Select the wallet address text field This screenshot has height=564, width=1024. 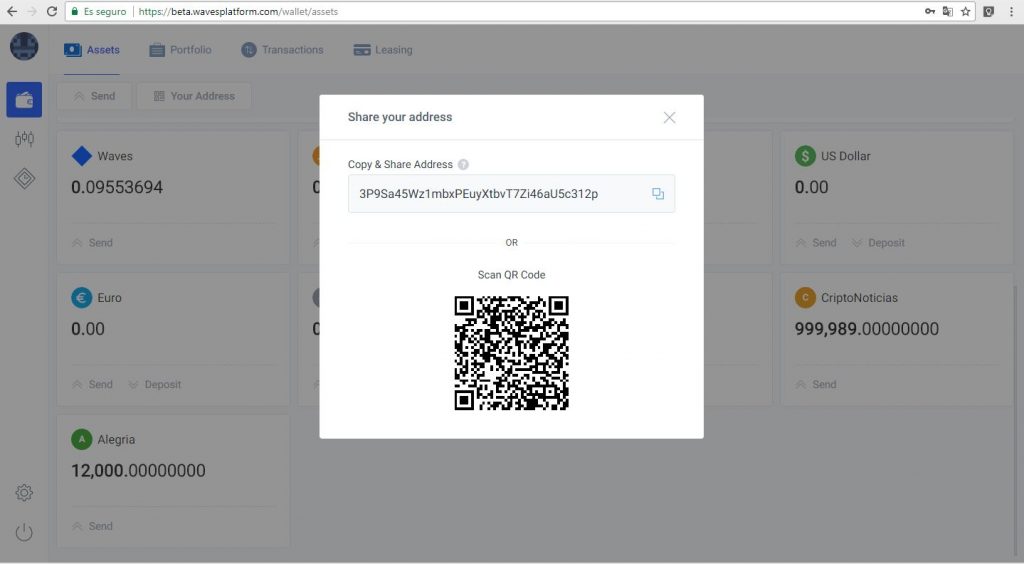[x=511, y=193]
